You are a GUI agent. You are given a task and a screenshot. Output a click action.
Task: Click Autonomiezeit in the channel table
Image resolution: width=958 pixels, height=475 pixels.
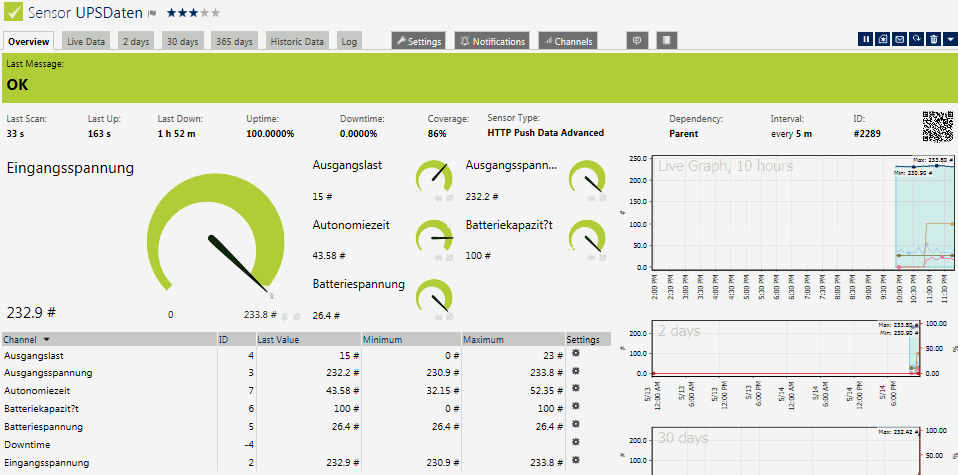tap(36, 391)
